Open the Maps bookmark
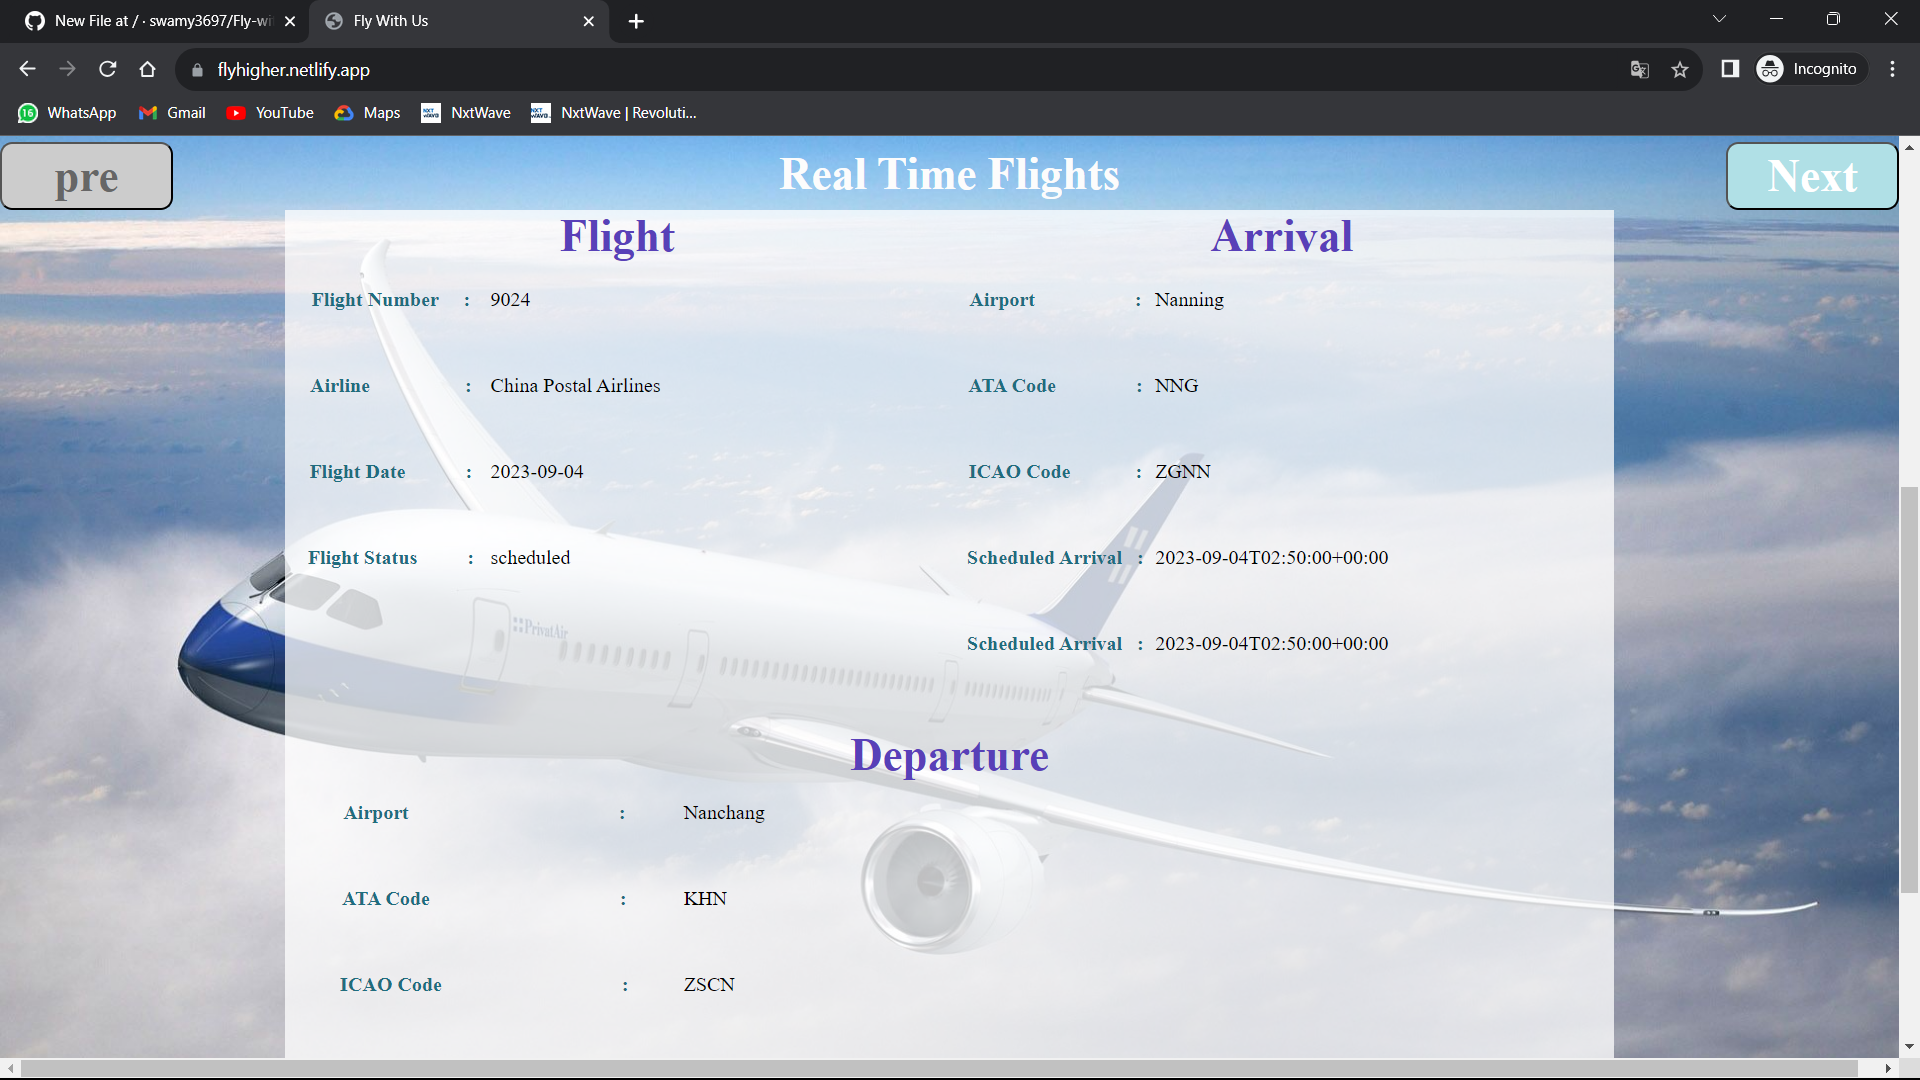1920x1080 pixels. tap(367, 113)
